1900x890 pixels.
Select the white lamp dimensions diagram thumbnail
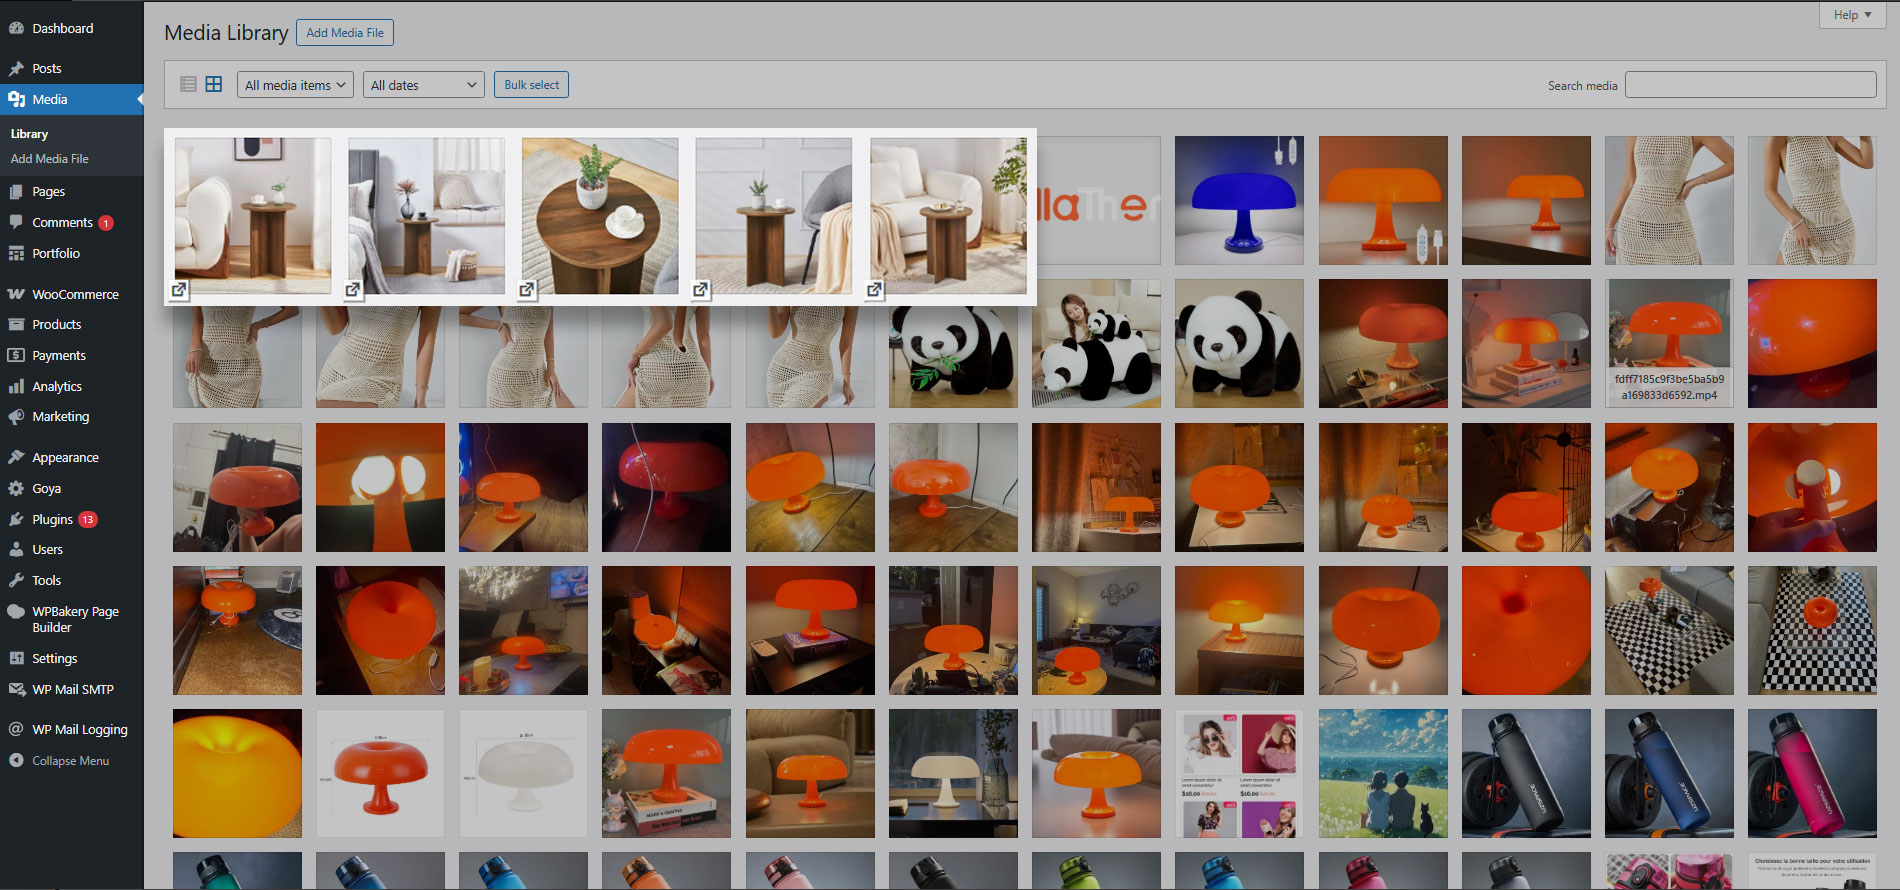(523, 773)
